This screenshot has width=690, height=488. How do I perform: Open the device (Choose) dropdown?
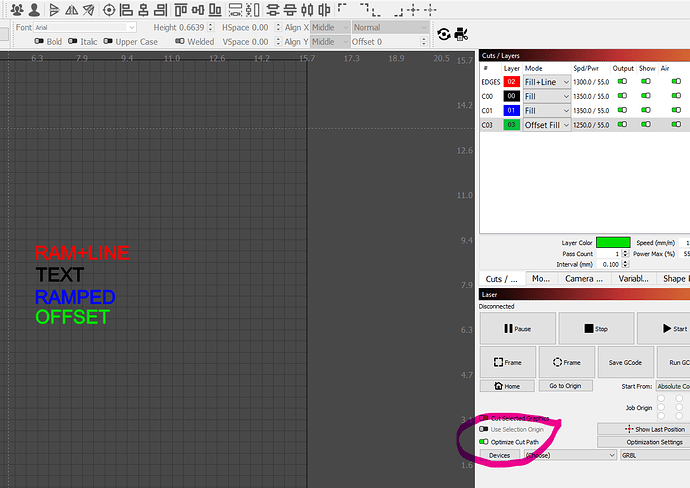coord(570,455)
